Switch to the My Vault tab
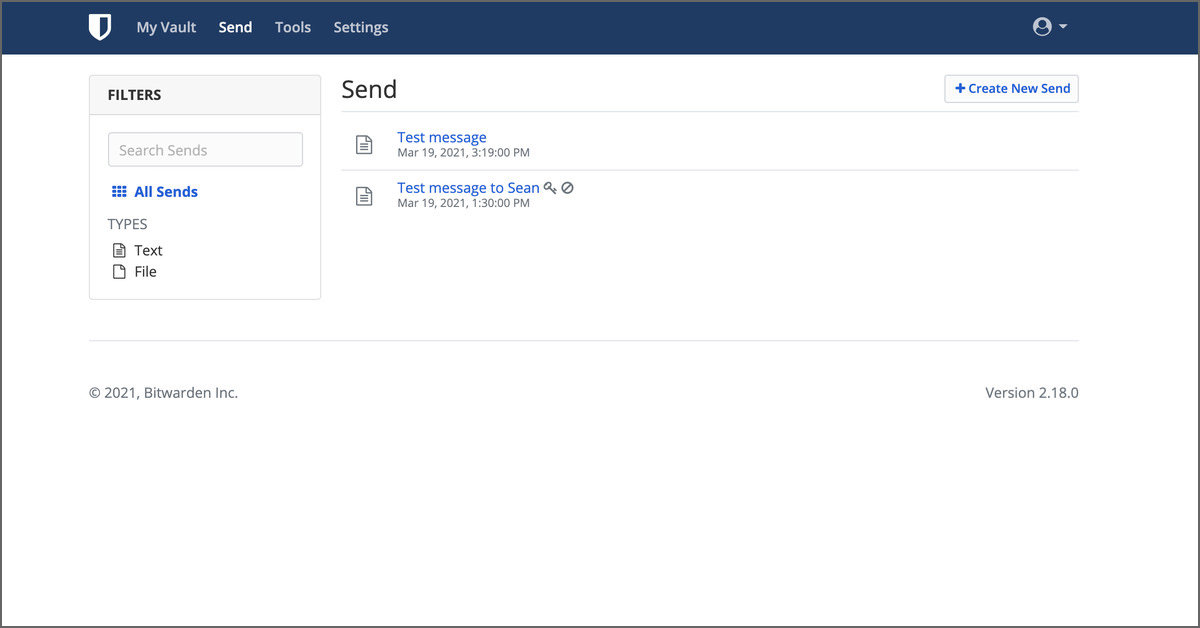Image resolution: width=1200 pixels, height=628 pixels. (166, 27)
